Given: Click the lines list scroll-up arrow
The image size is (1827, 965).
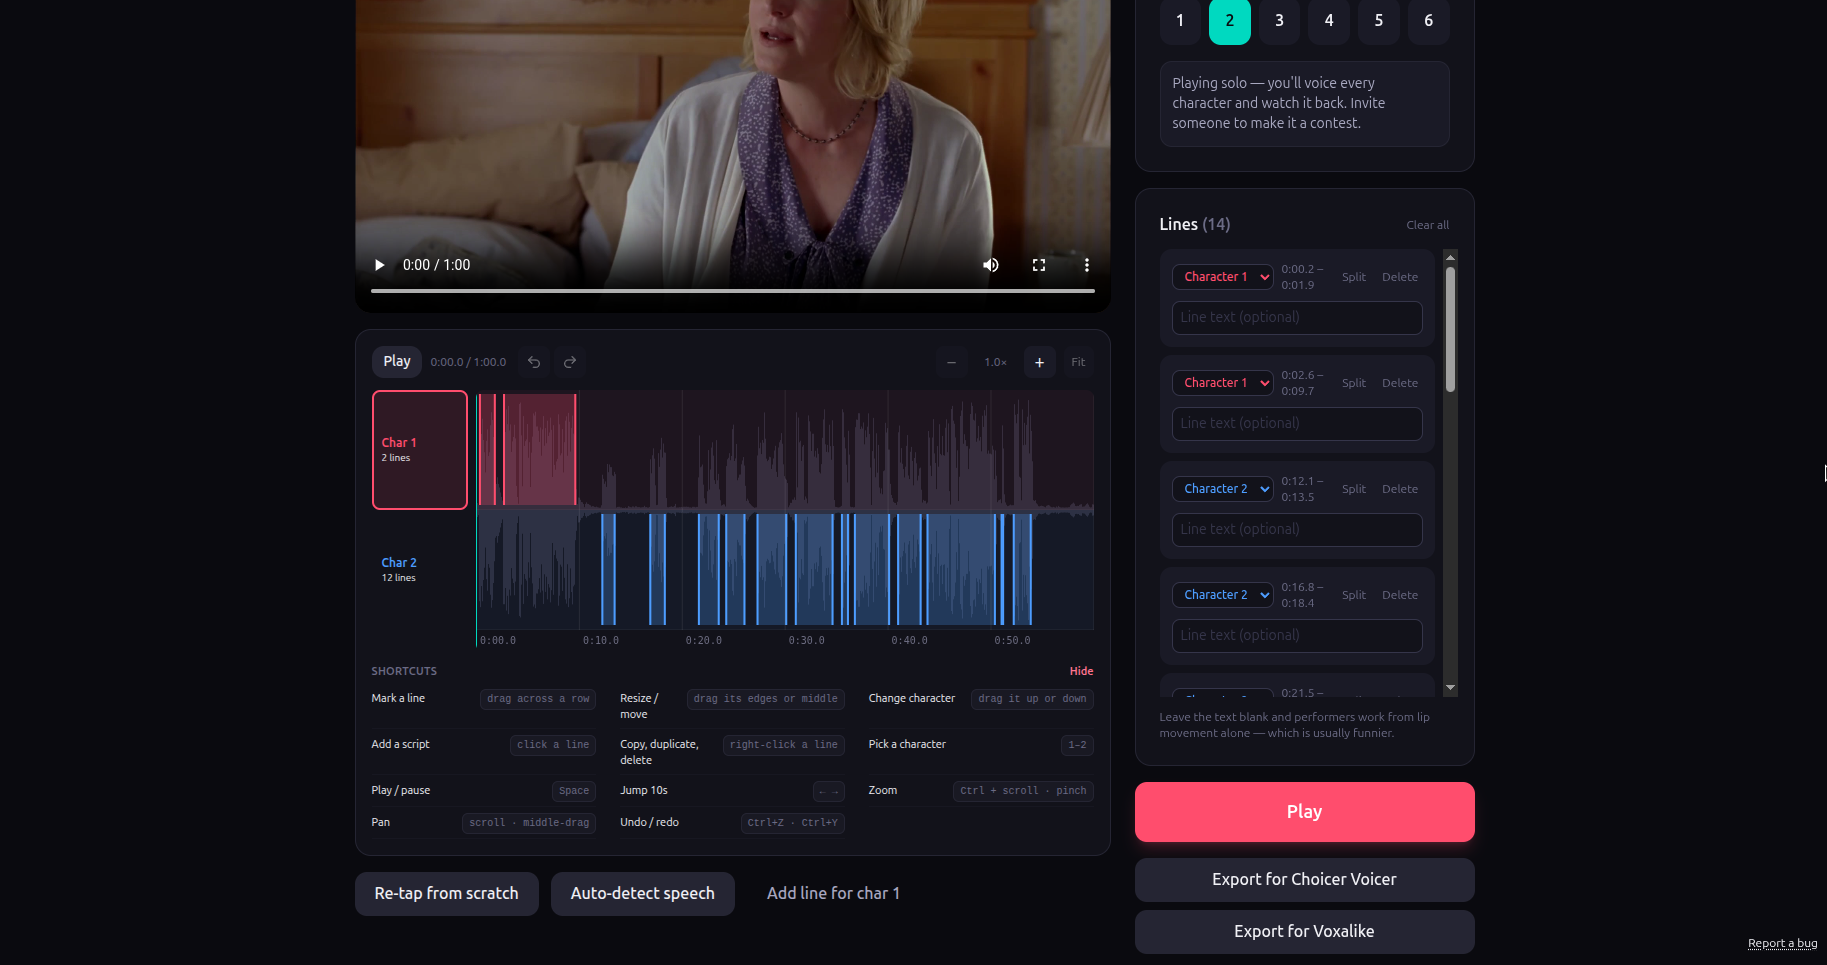Looking at the screenshot, I should tap(1450, 257).
